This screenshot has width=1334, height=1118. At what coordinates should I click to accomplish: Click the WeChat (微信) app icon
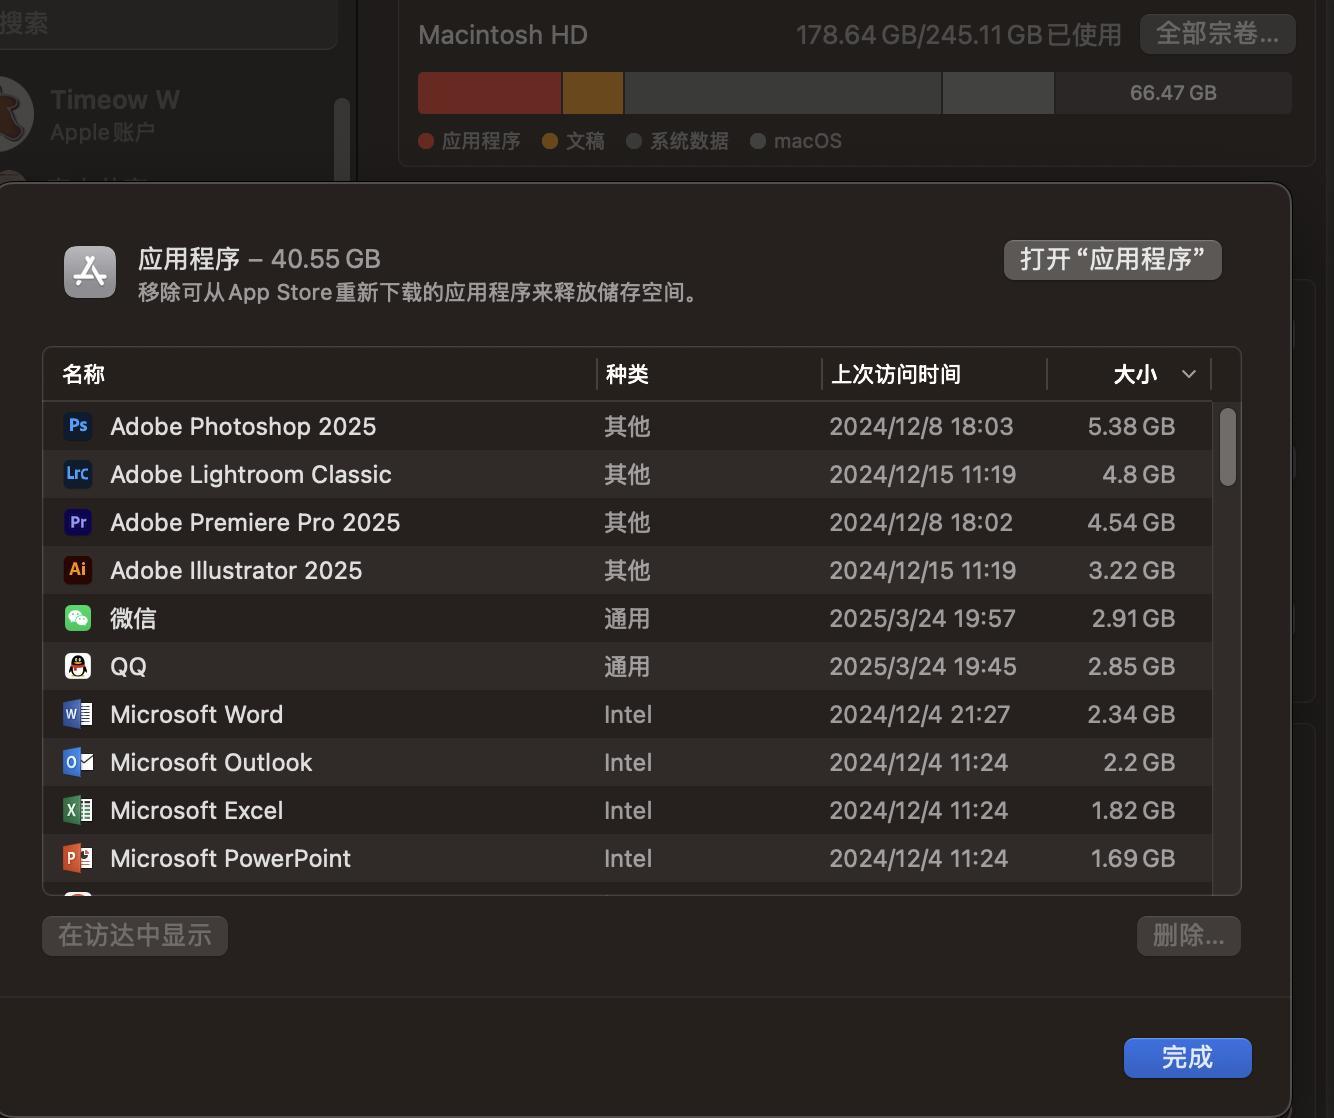[x=78, y=618]
